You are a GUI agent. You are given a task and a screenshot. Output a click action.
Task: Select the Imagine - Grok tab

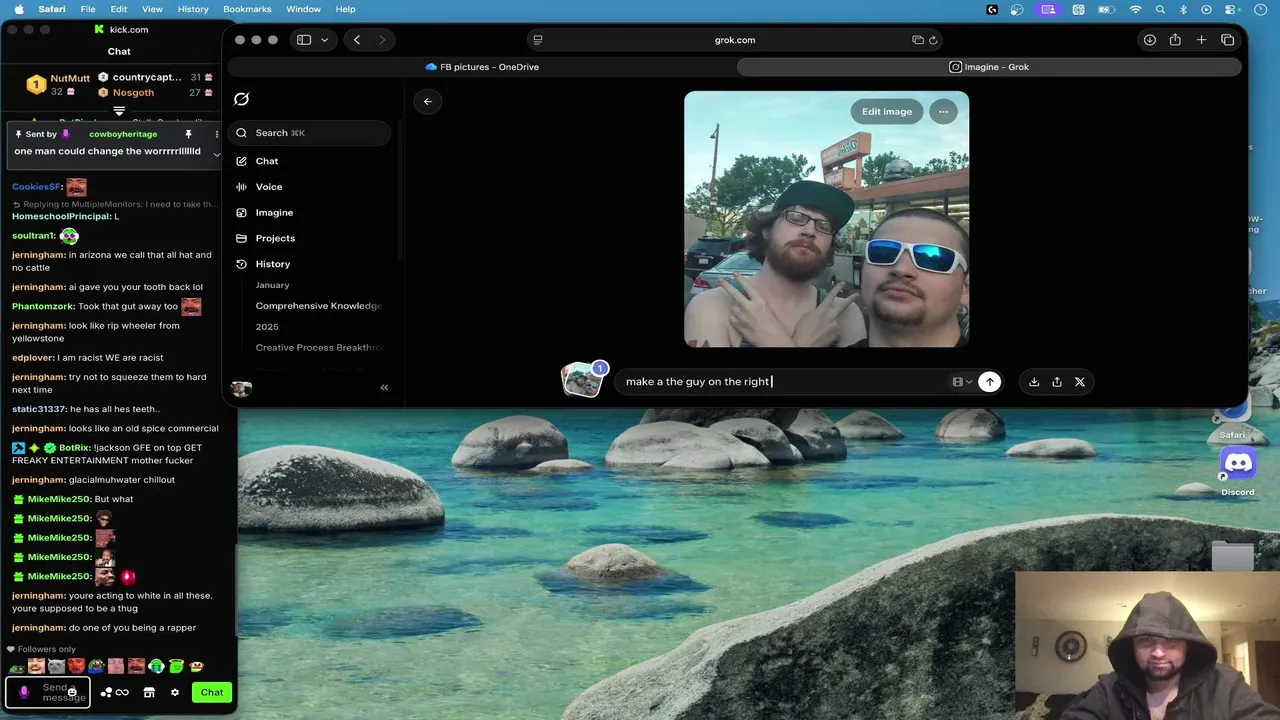989,67
